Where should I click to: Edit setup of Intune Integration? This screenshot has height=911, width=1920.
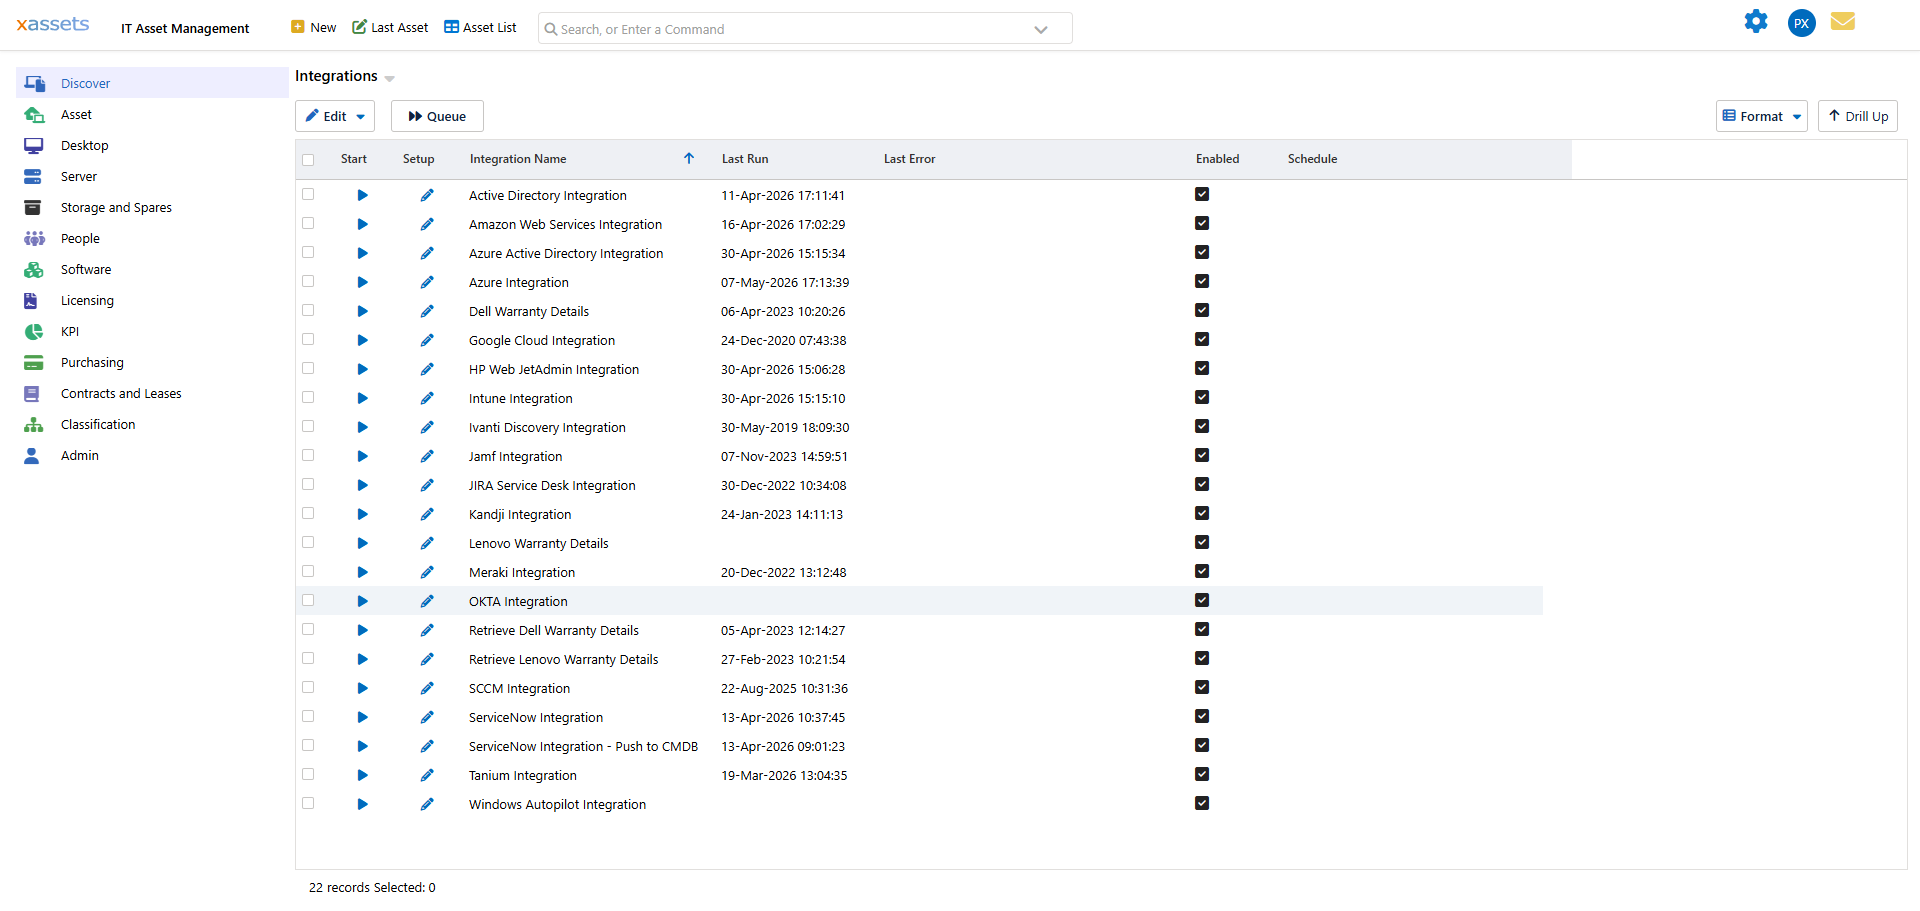point(427,398)
